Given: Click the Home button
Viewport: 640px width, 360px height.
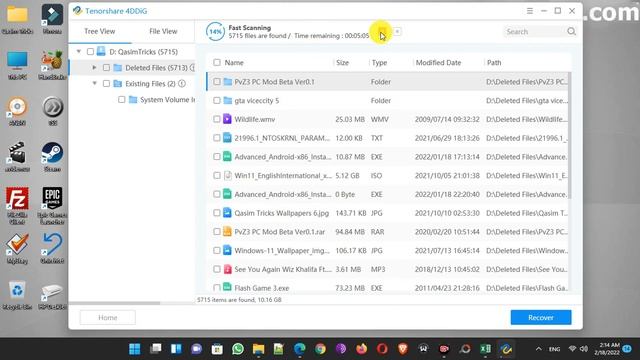Looking at the screenshot, I should (x=108, y=318).
